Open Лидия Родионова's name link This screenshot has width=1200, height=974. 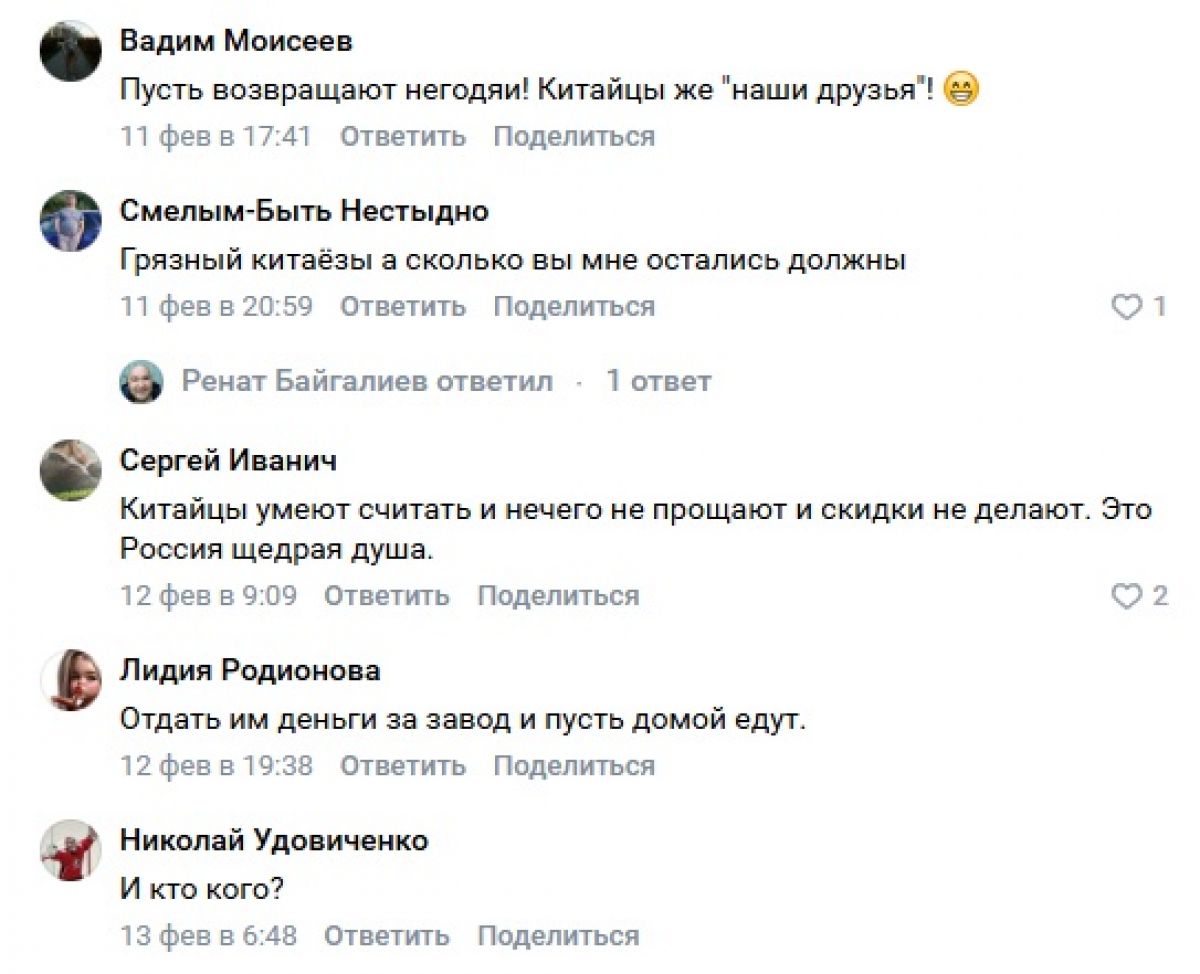[250, 670]
